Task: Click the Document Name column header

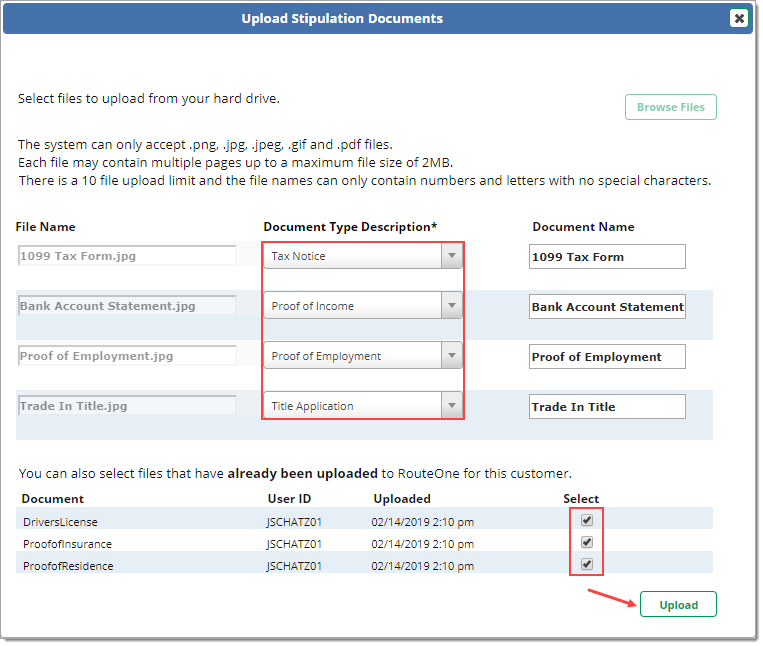Action: [583, 227]
